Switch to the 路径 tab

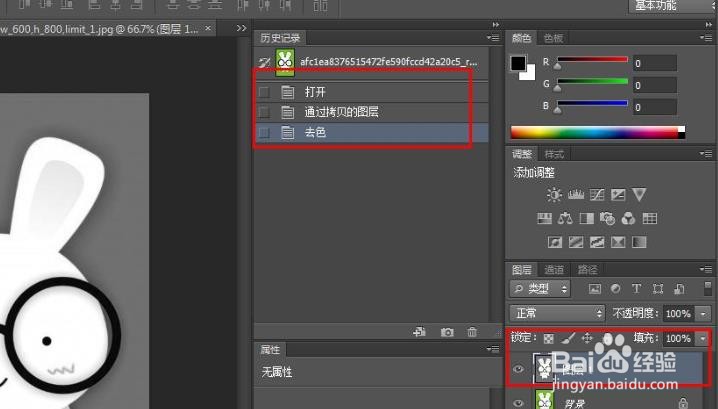[x=587, y=269]
